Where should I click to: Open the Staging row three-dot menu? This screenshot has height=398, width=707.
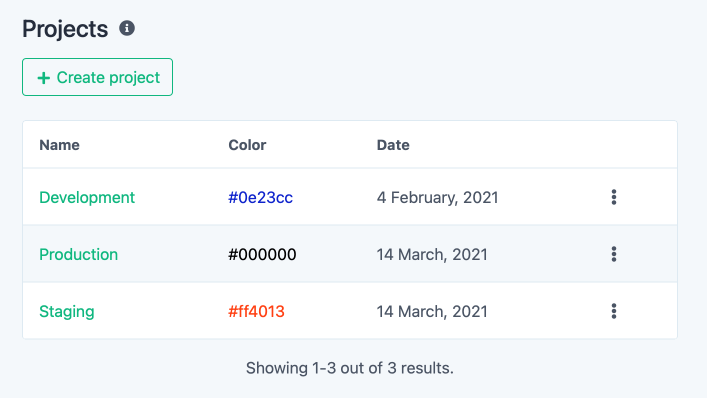[x=614, y=311]
